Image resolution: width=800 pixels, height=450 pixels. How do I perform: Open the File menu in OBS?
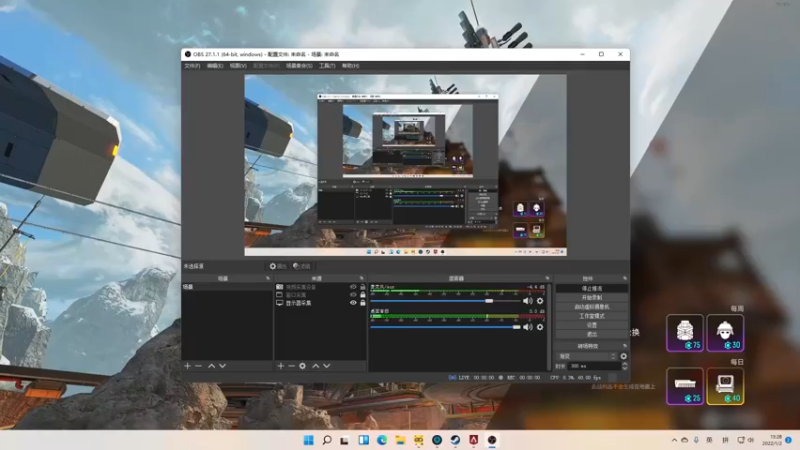coord(192,66)
